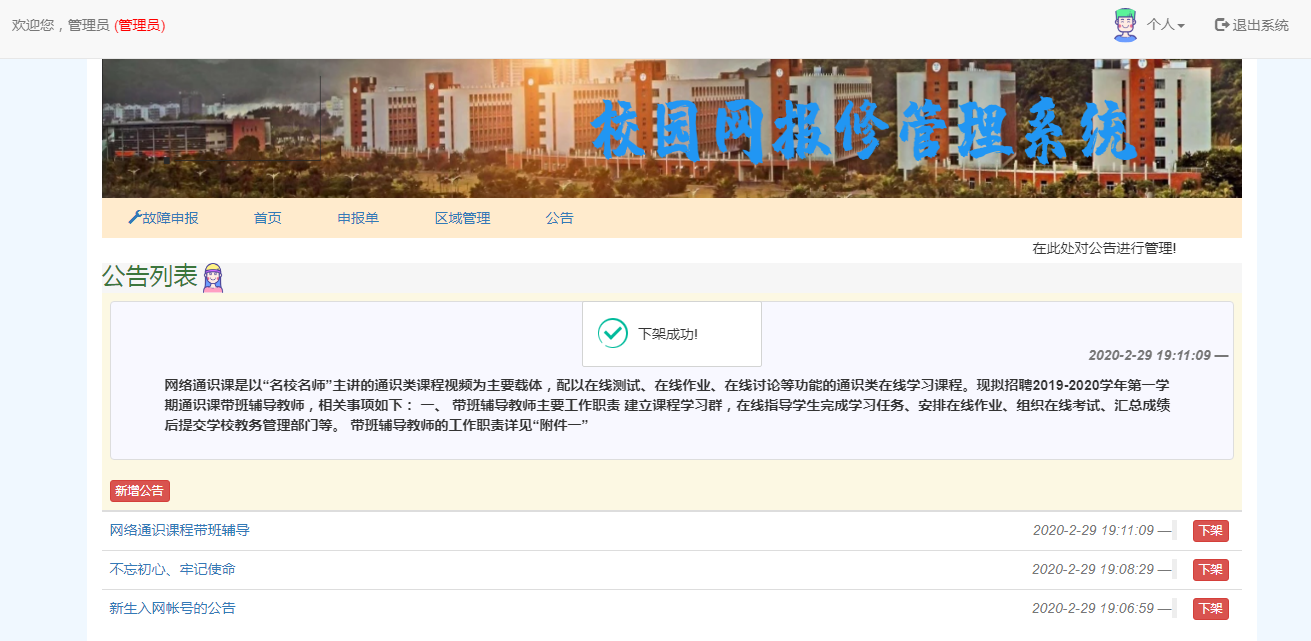Click the user avatar icon in header
1311x641 pixels.
coord(1125,25)
